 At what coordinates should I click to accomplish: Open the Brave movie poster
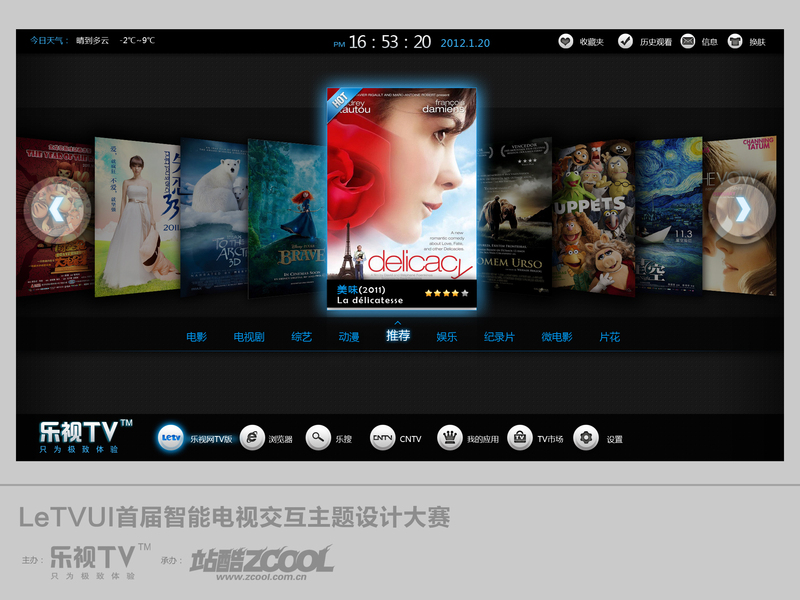point(287,218)
